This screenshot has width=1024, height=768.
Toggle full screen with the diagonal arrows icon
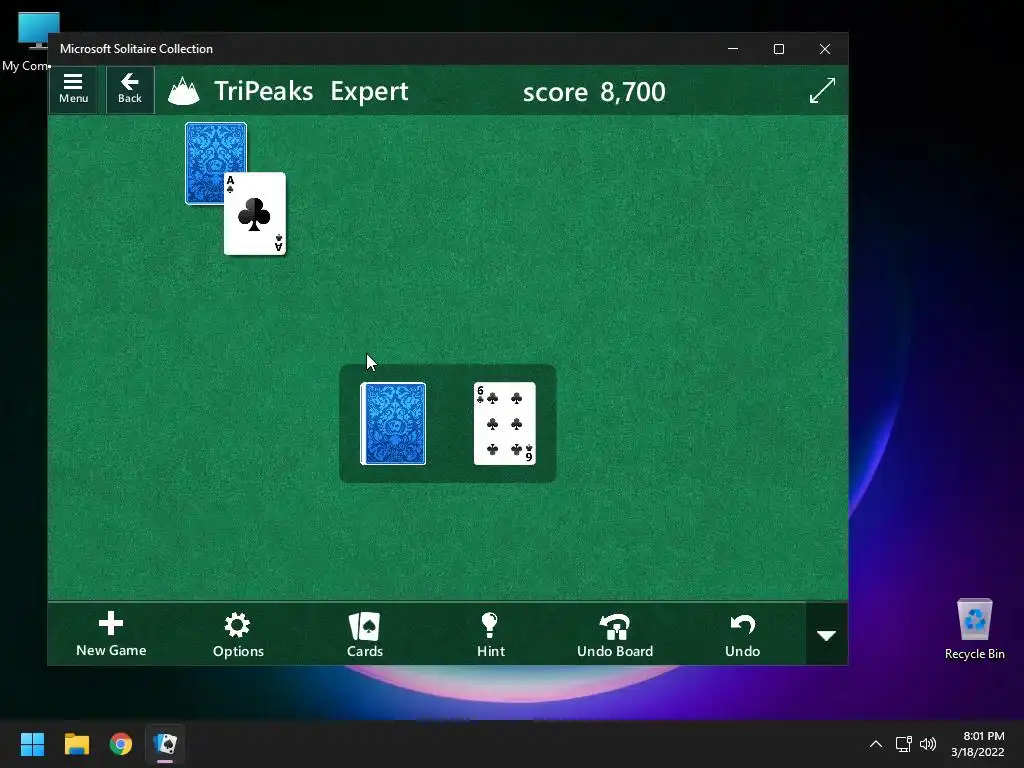(822, 90)
